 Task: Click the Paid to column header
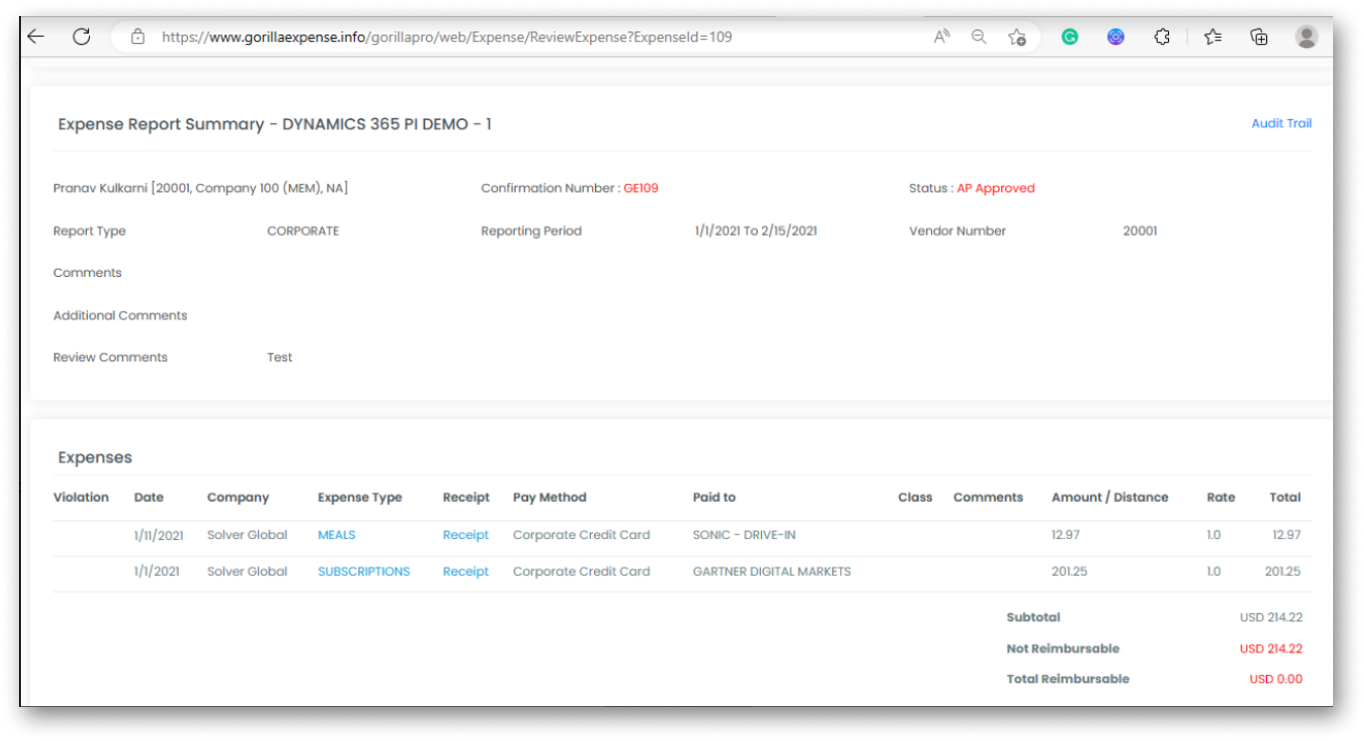click(714, 497)
